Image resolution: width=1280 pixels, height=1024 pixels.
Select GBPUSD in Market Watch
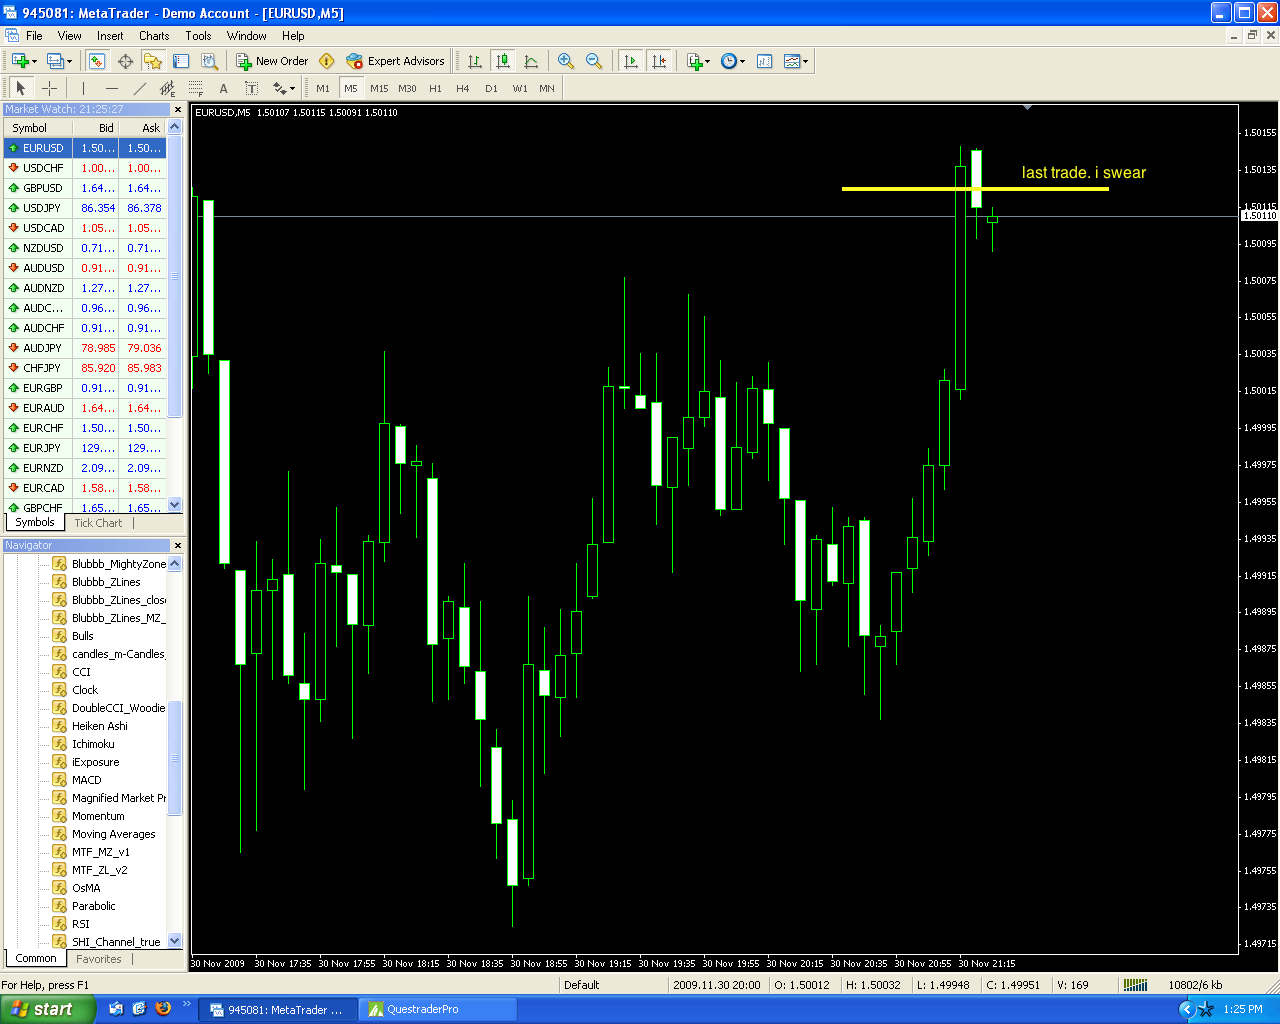(85, 188)
